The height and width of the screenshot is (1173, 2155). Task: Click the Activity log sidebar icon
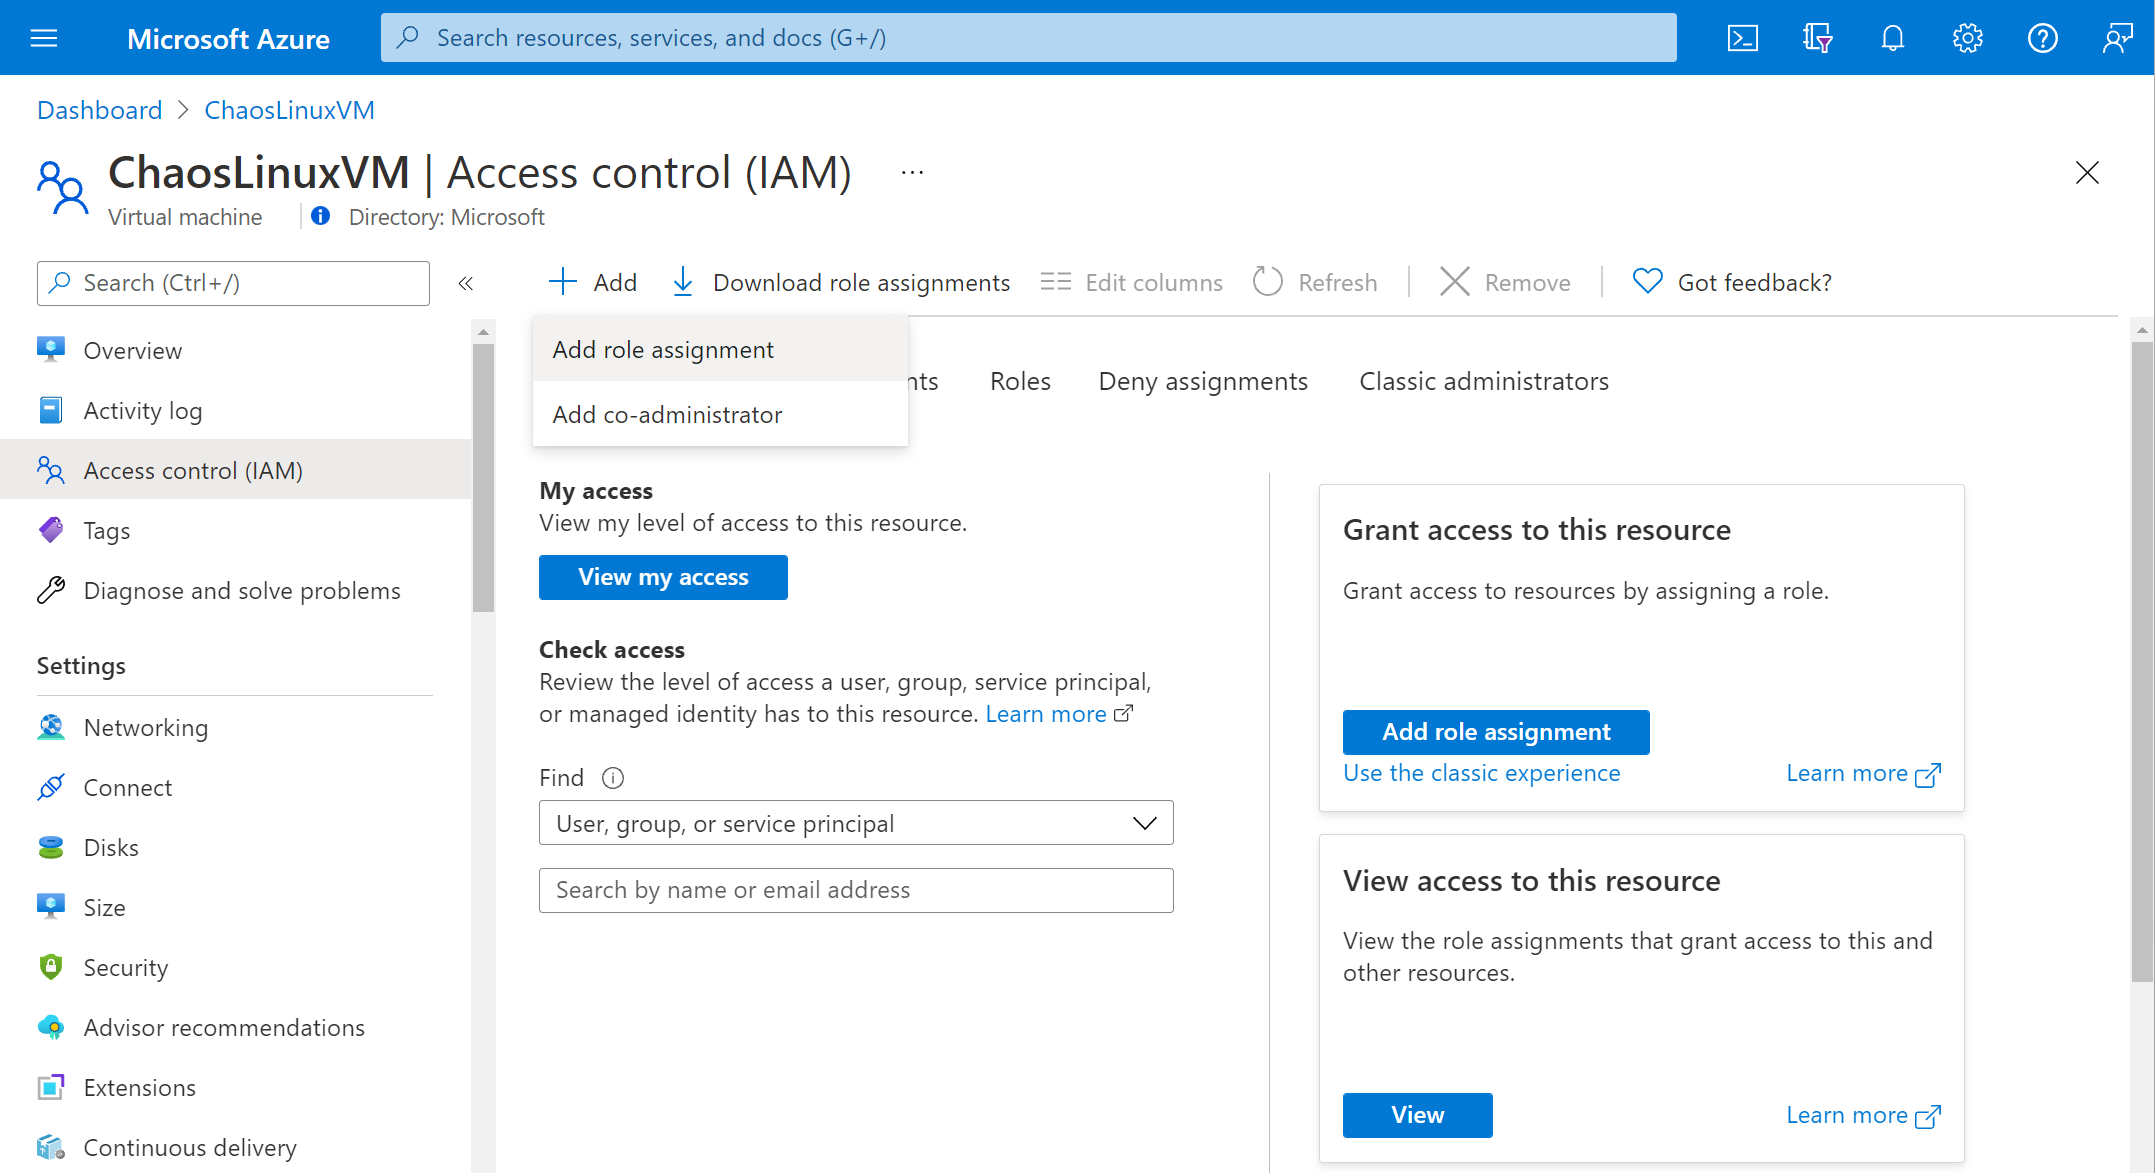tap(52, 409)
